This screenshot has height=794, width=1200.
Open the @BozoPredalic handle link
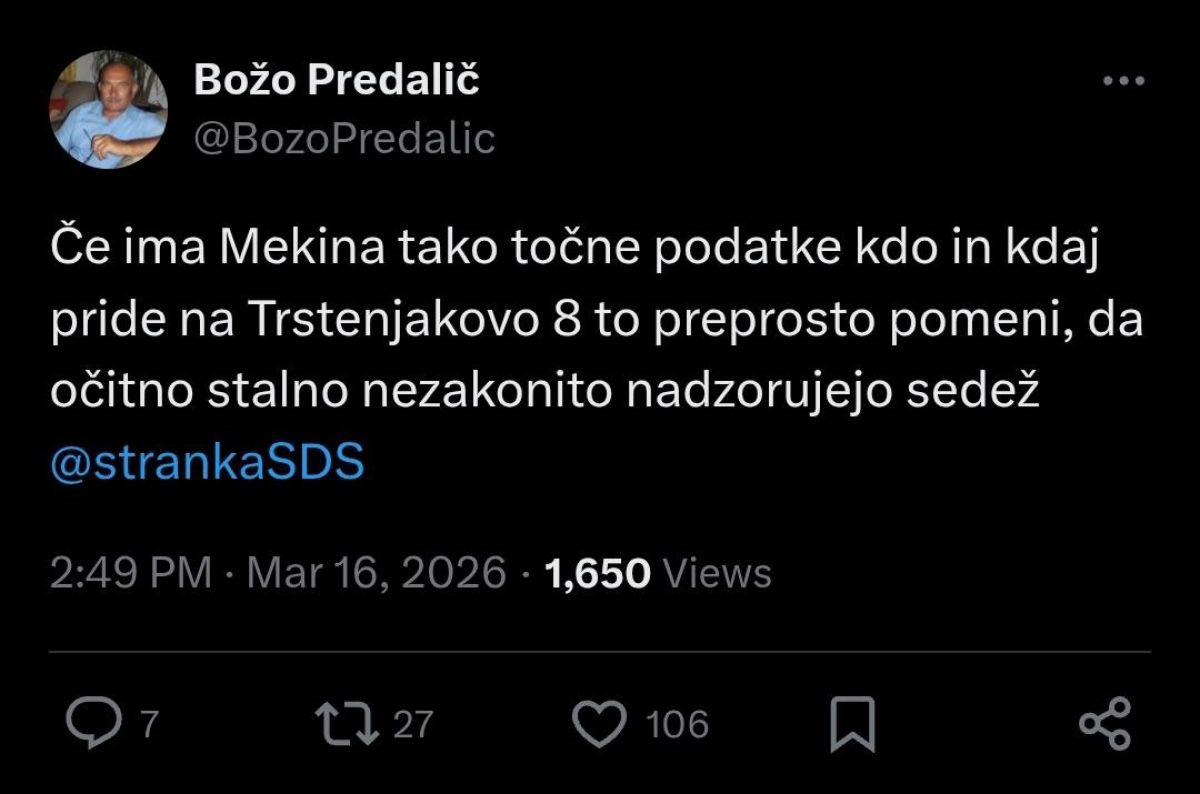click(x=344, y=139)
